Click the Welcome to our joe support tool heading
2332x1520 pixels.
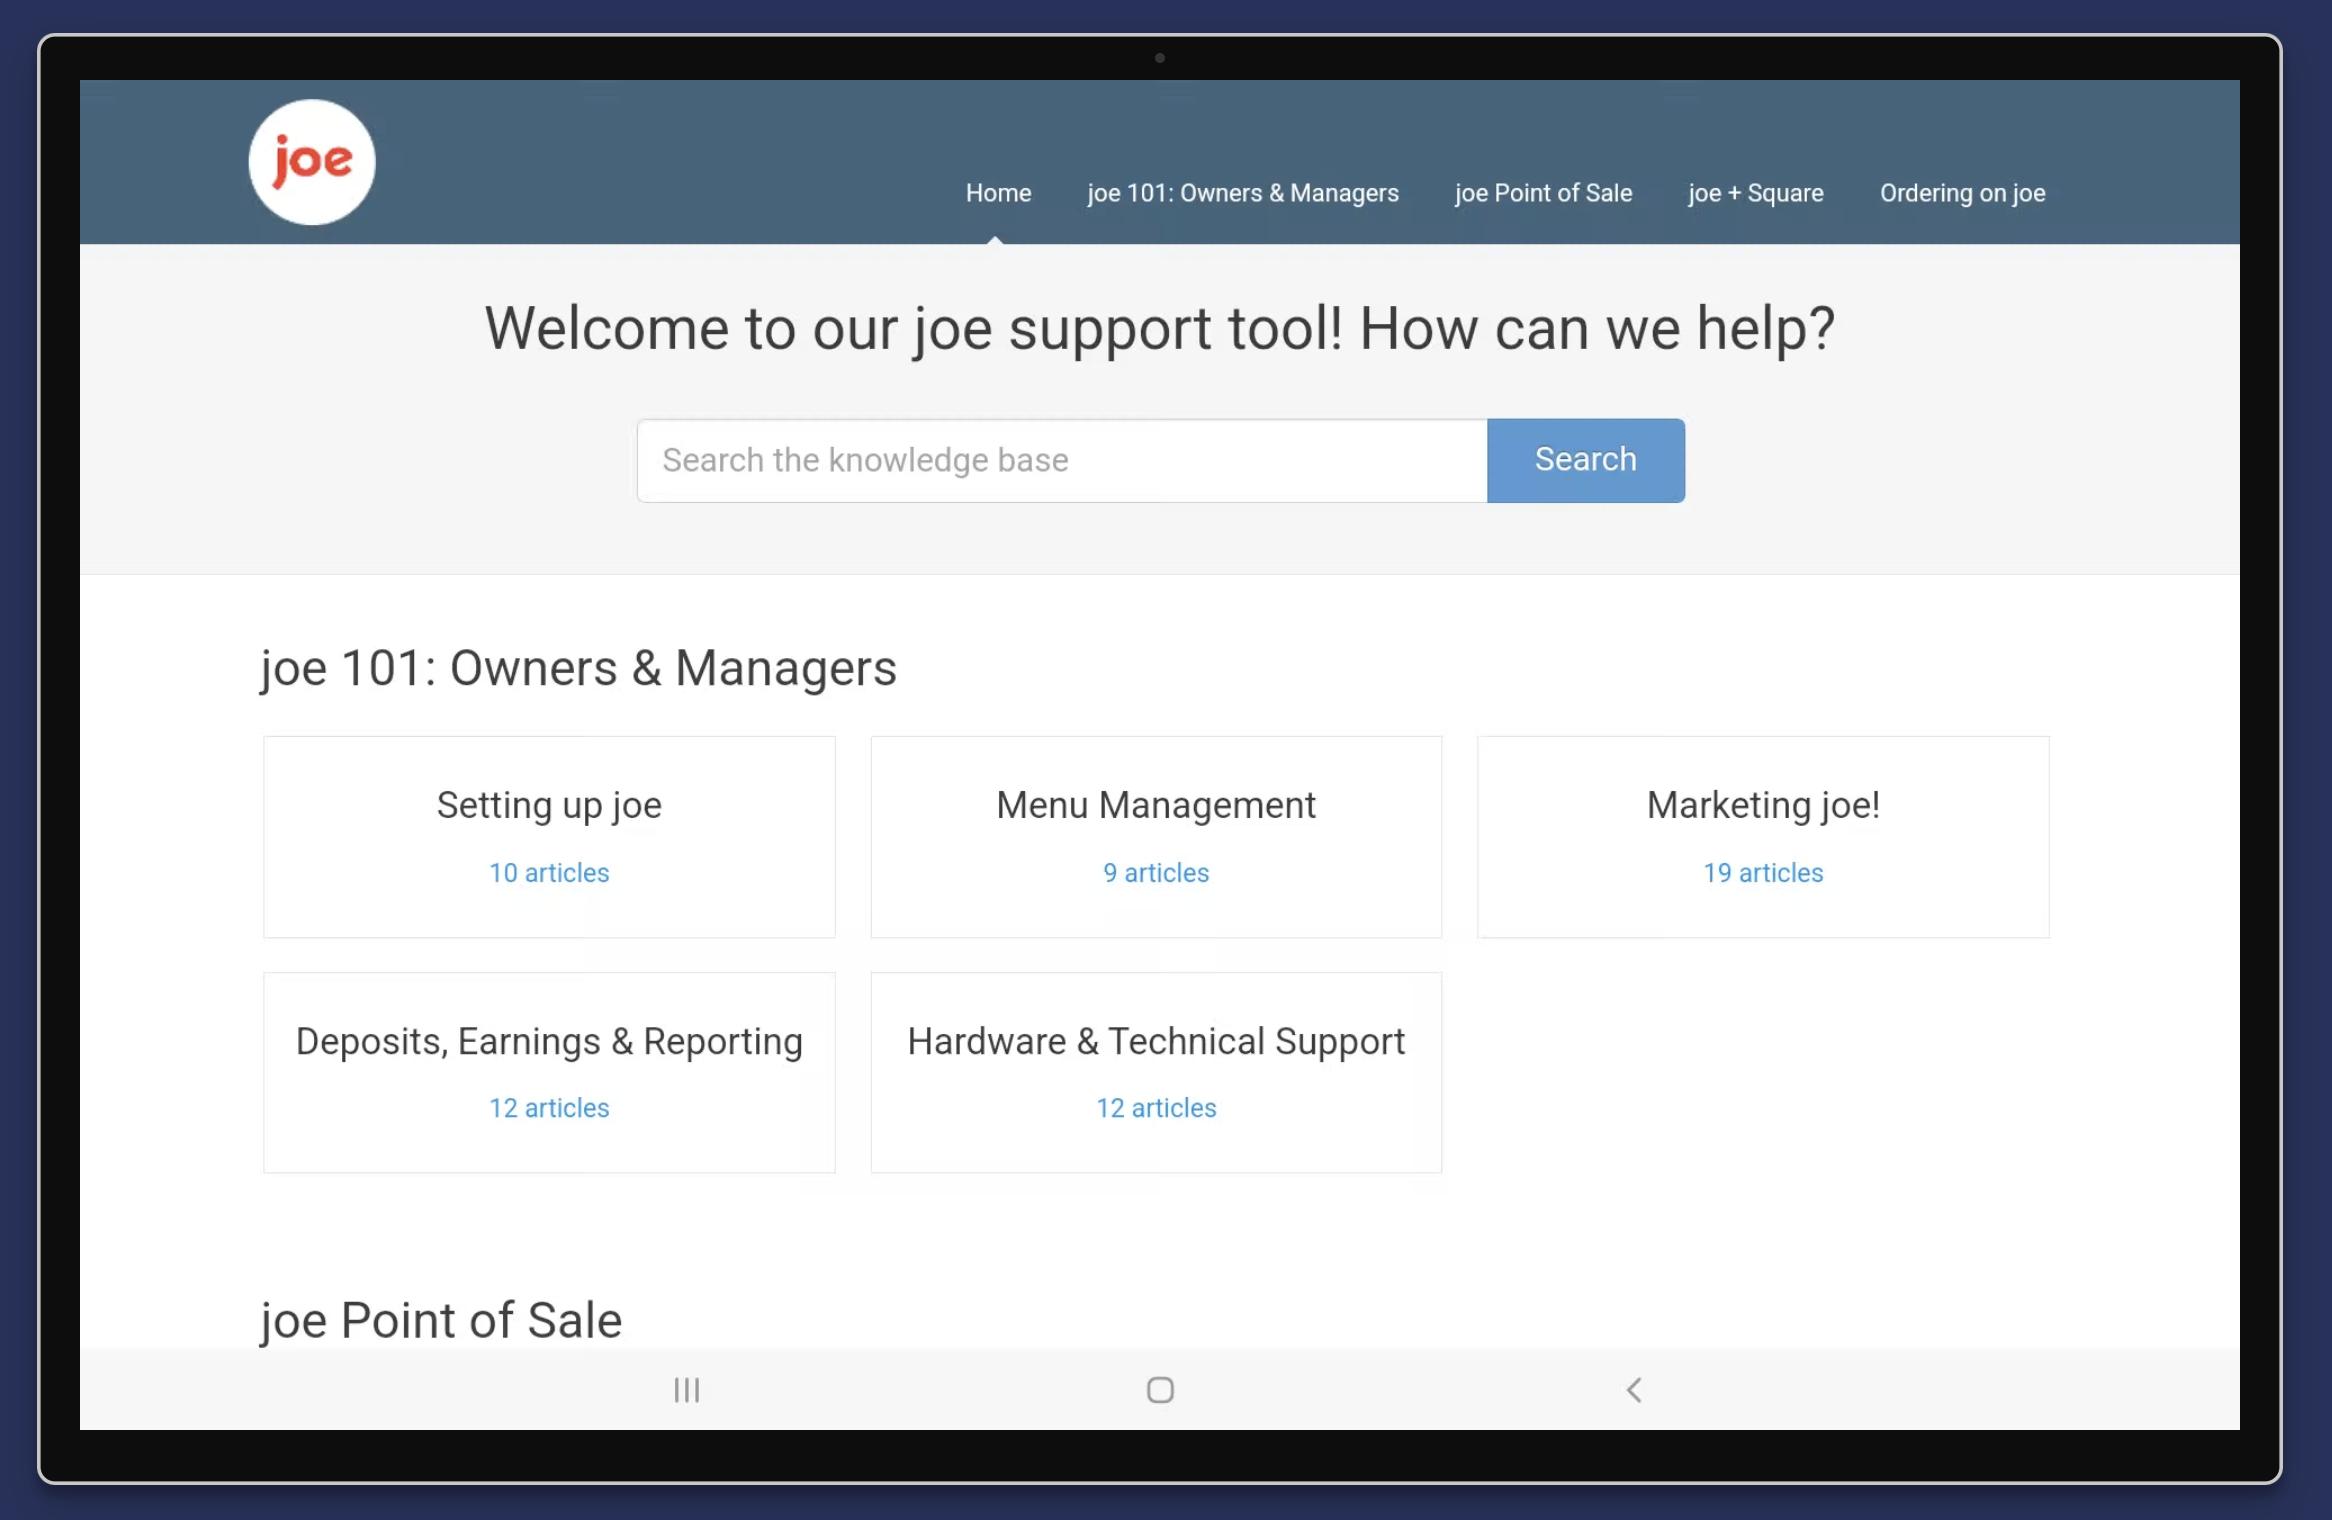pos(1160,329)
